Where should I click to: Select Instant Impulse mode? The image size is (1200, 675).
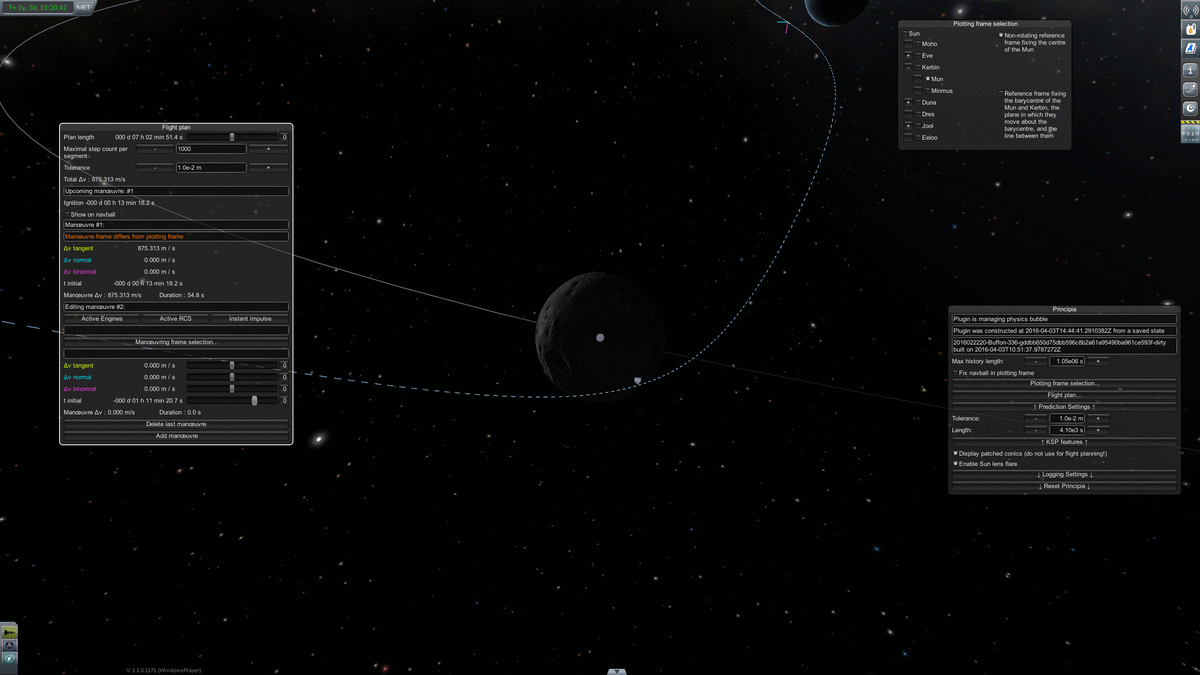coord(251,319)
